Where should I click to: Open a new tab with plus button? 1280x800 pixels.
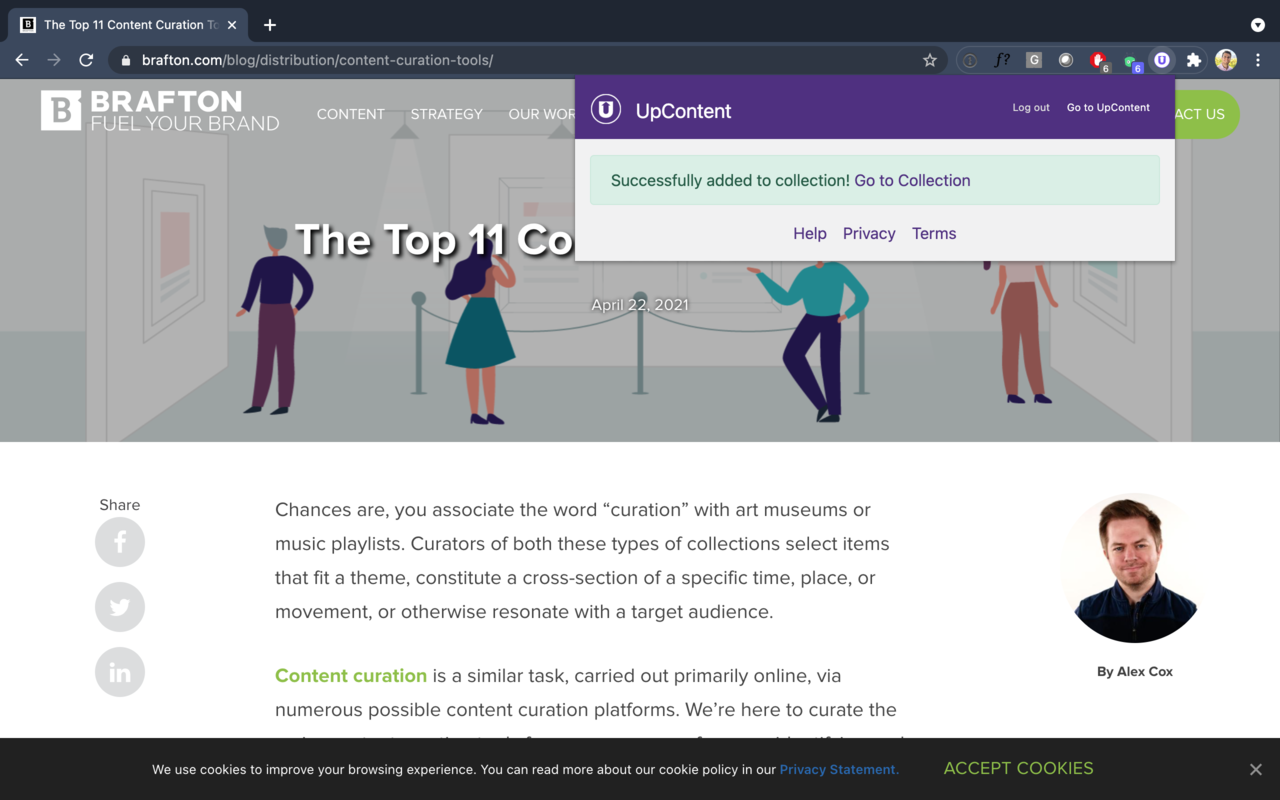tap(270, 25)
